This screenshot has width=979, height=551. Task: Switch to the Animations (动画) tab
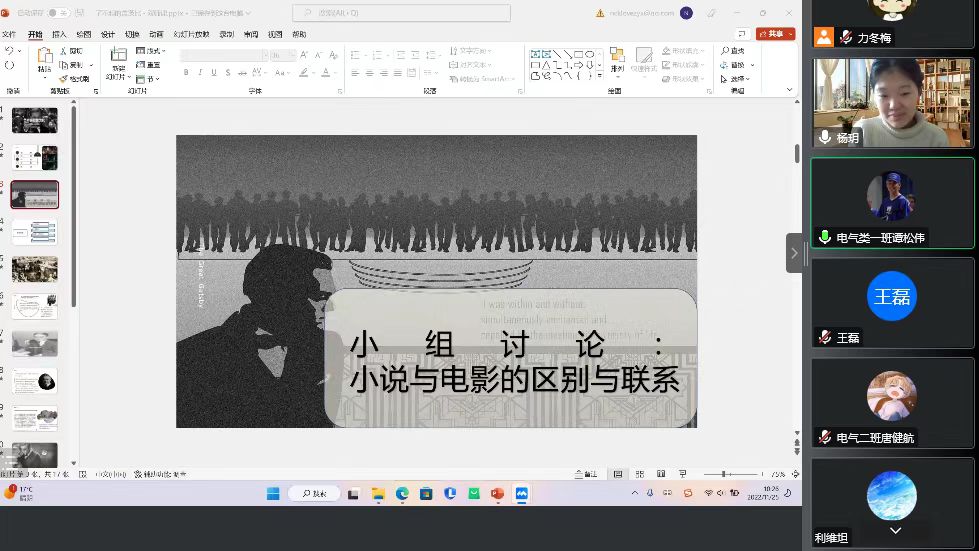156,34
